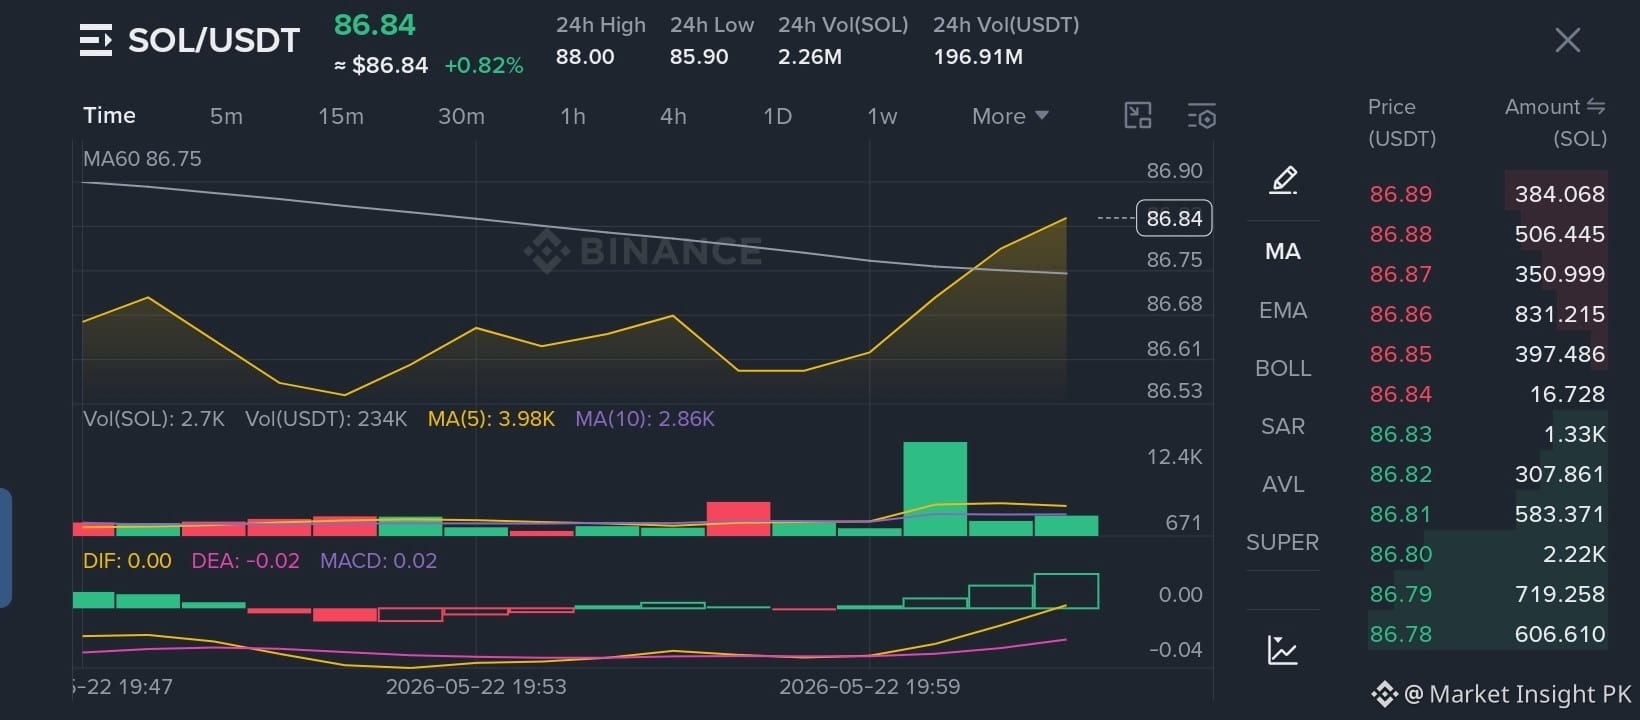Click the MA(10): 2.86K volume label
Viewport: 1640px width, 720px height.
coord(645,419)
